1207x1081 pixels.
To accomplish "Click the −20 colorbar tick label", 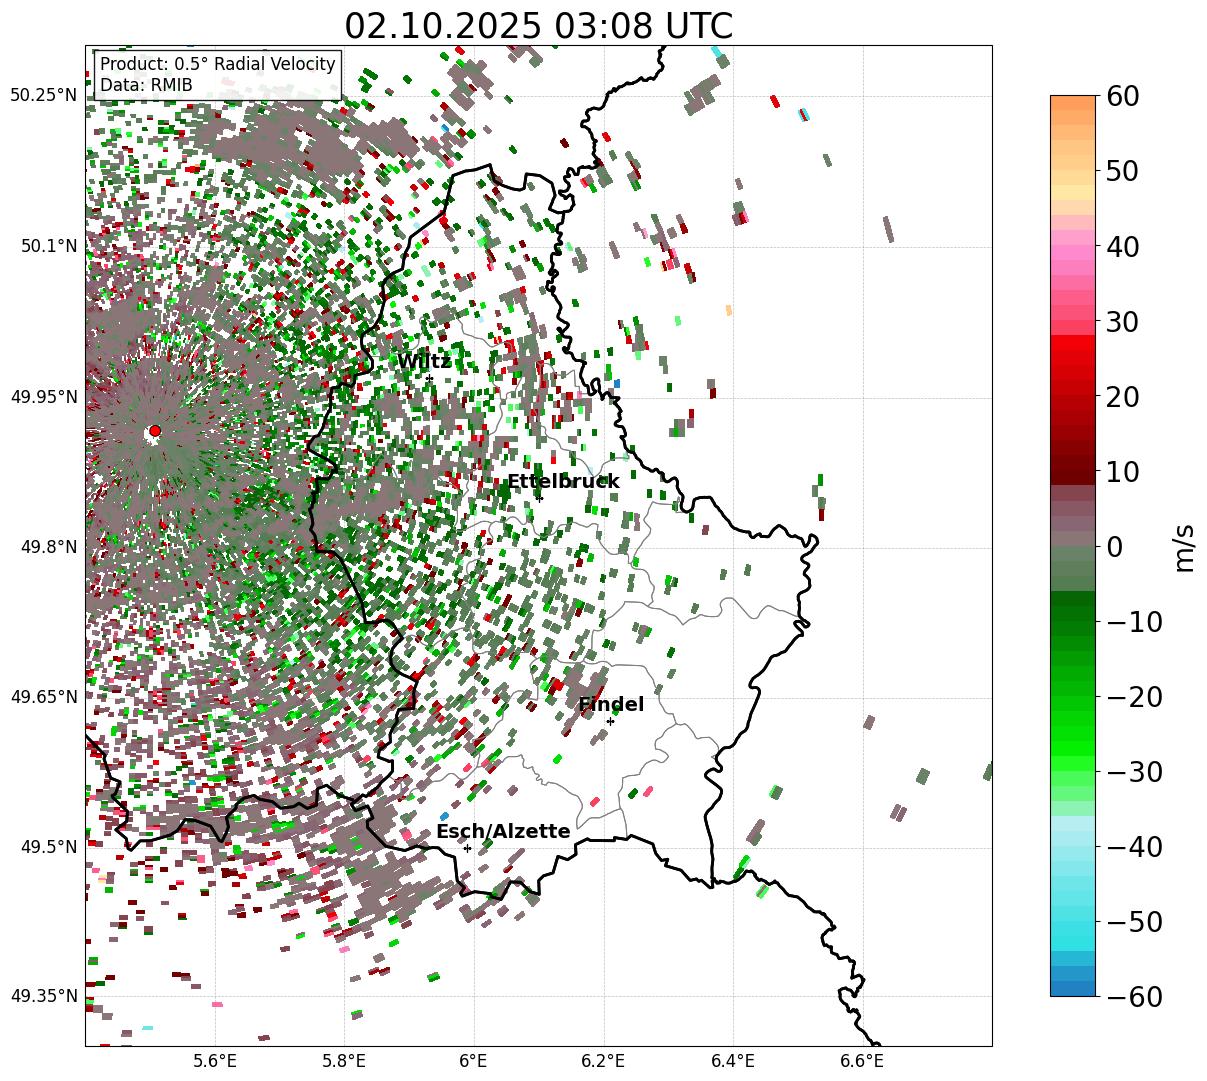I will pos(1133,696).
